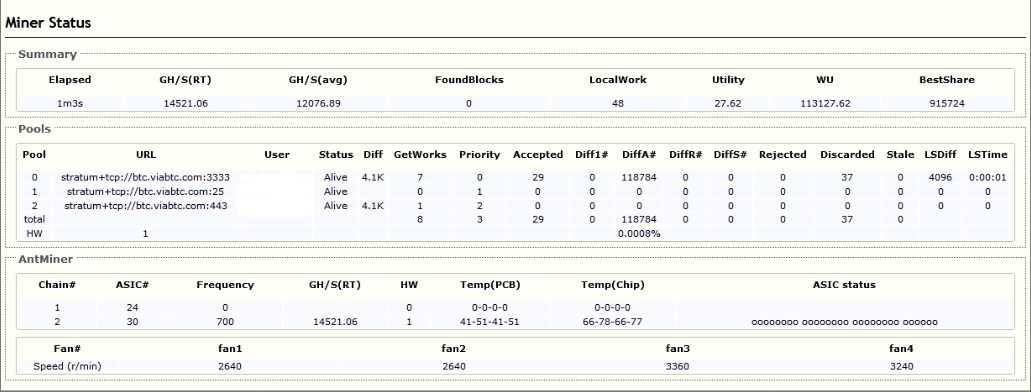1031x392 pixels.
Task: Select pool 0 Accepted value 29
Action: point(538,178)
